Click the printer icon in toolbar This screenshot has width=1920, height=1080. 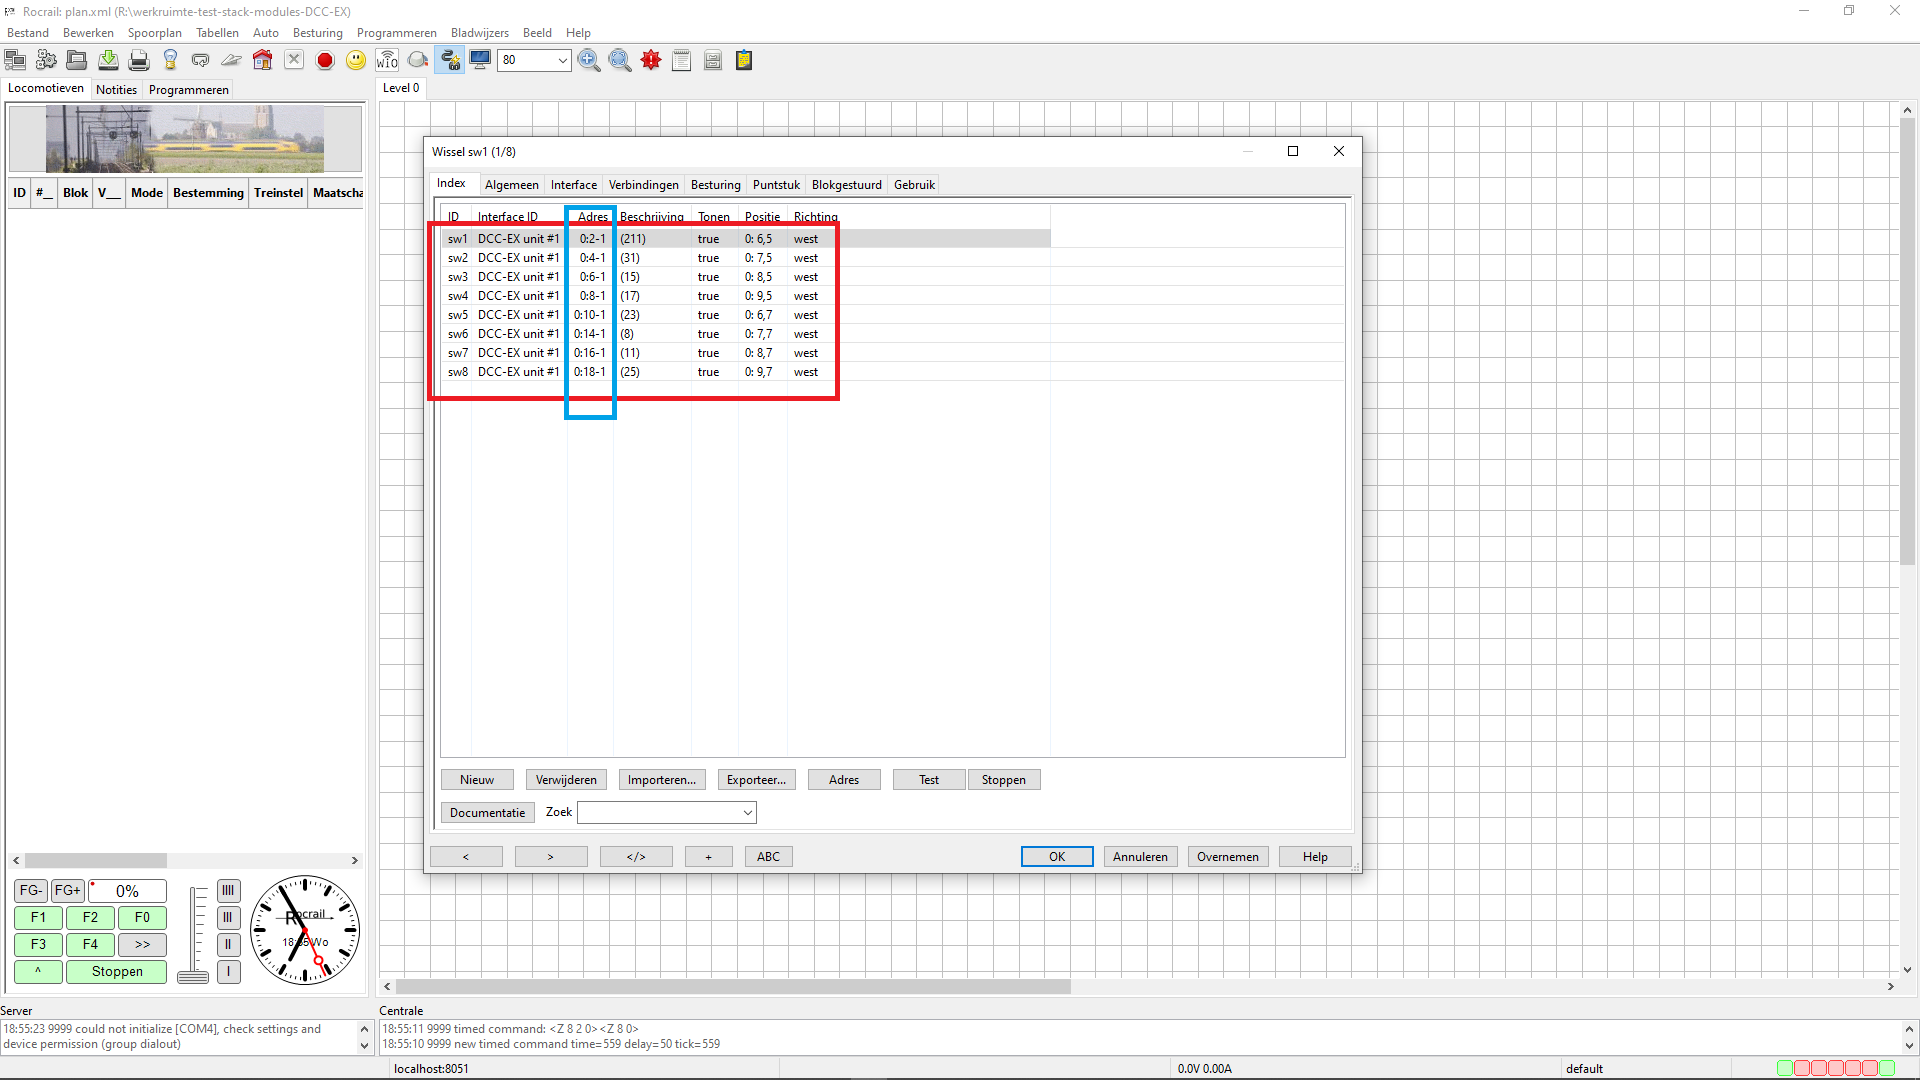click(139, 61)
